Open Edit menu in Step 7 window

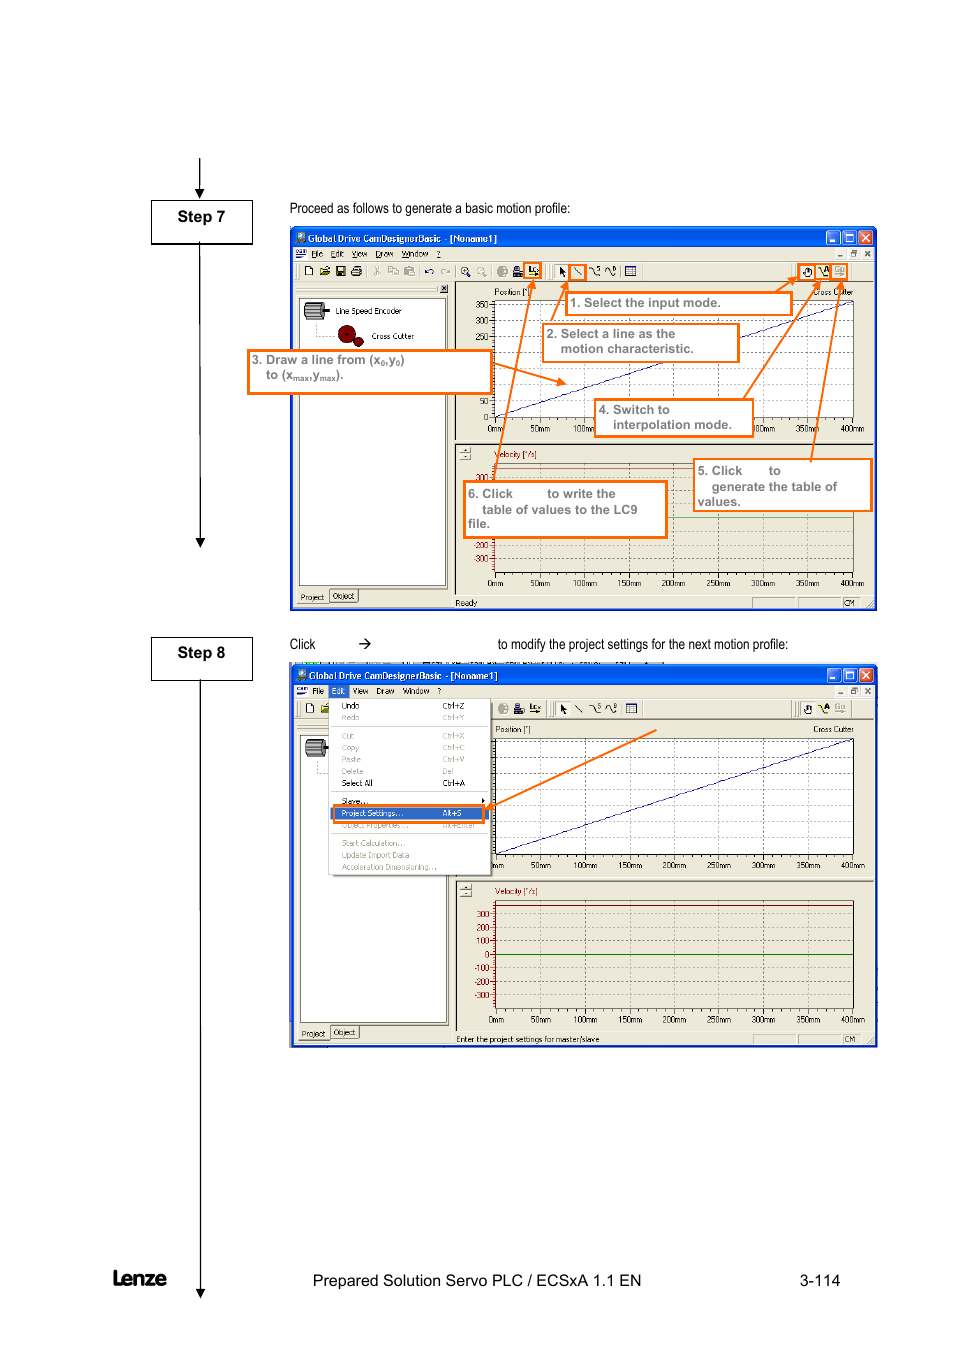pos(338,254)
